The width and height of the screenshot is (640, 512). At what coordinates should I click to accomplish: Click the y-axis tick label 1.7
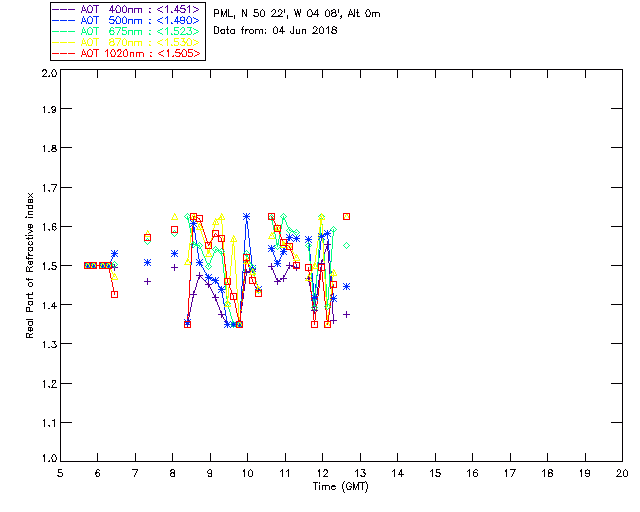[49, 188]
